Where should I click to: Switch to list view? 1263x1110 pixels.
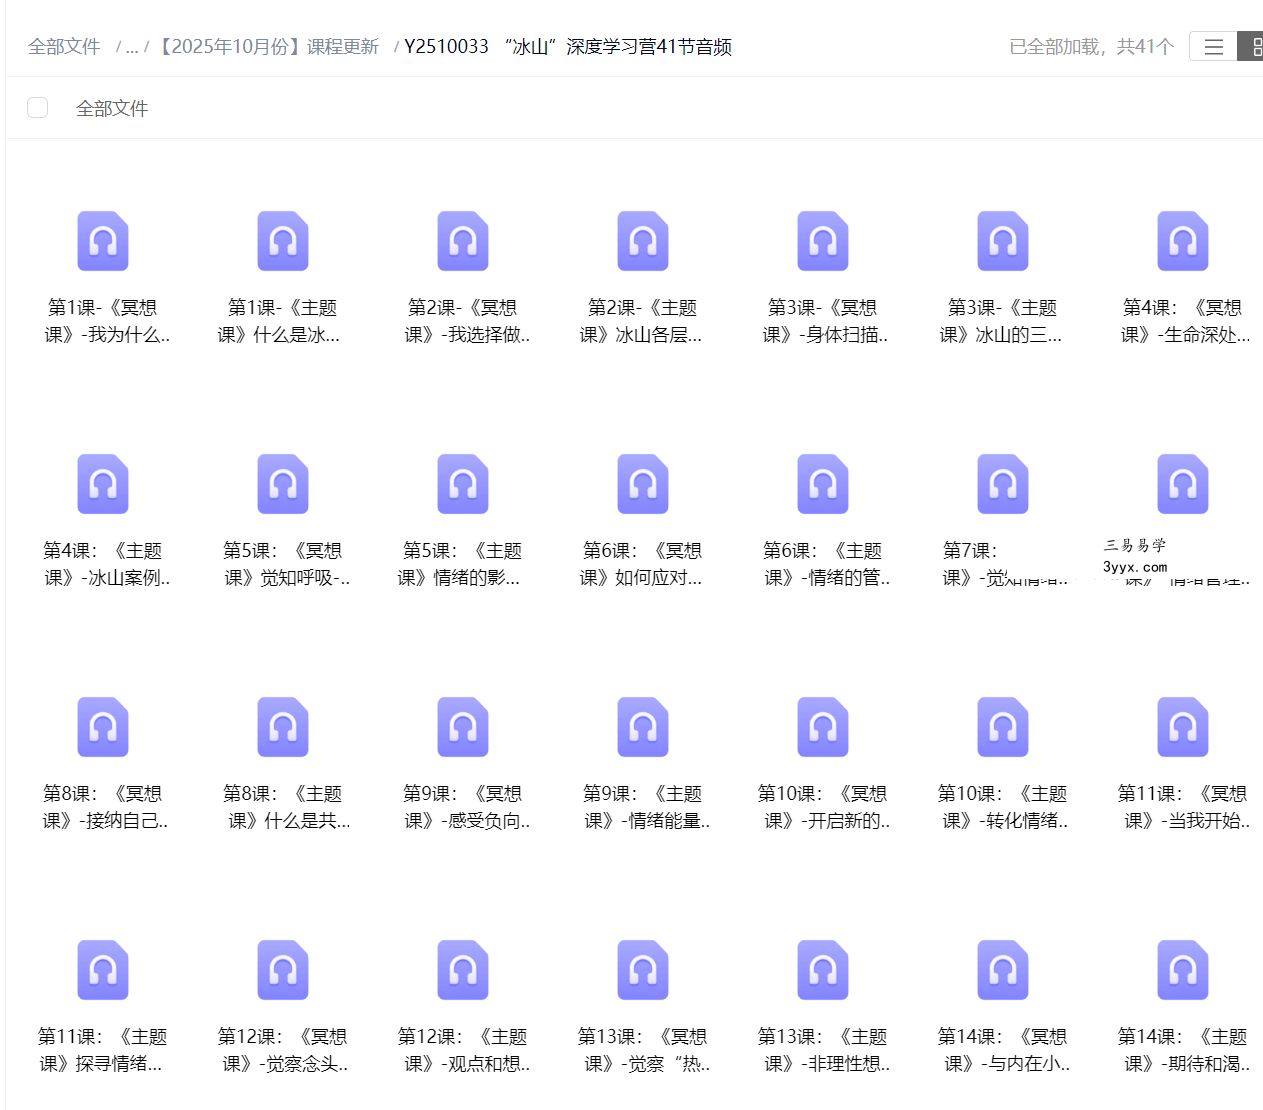pyautogui.click(x=1213, y=47)
